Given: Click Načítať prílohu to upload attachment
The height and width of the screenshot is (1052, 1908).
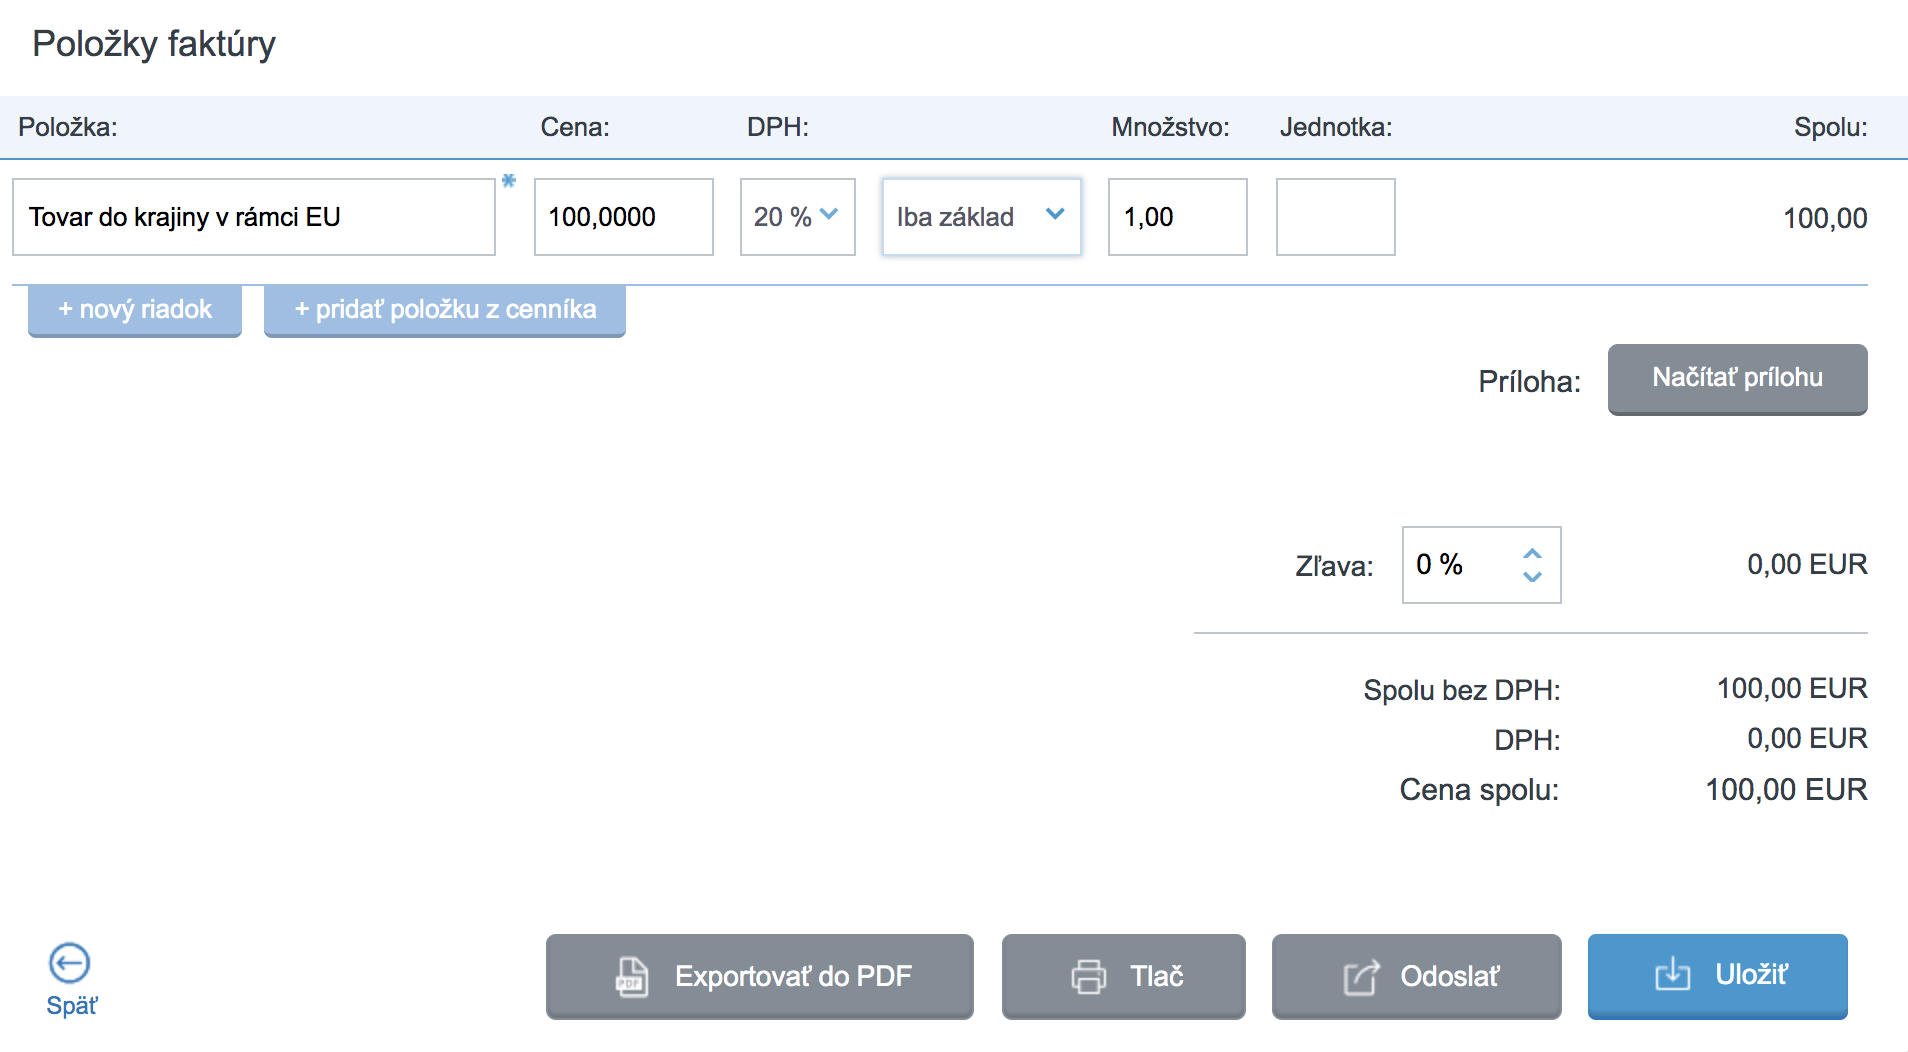Looking at the screenshot, I should pyautogui.click(x=1737, y=378).
